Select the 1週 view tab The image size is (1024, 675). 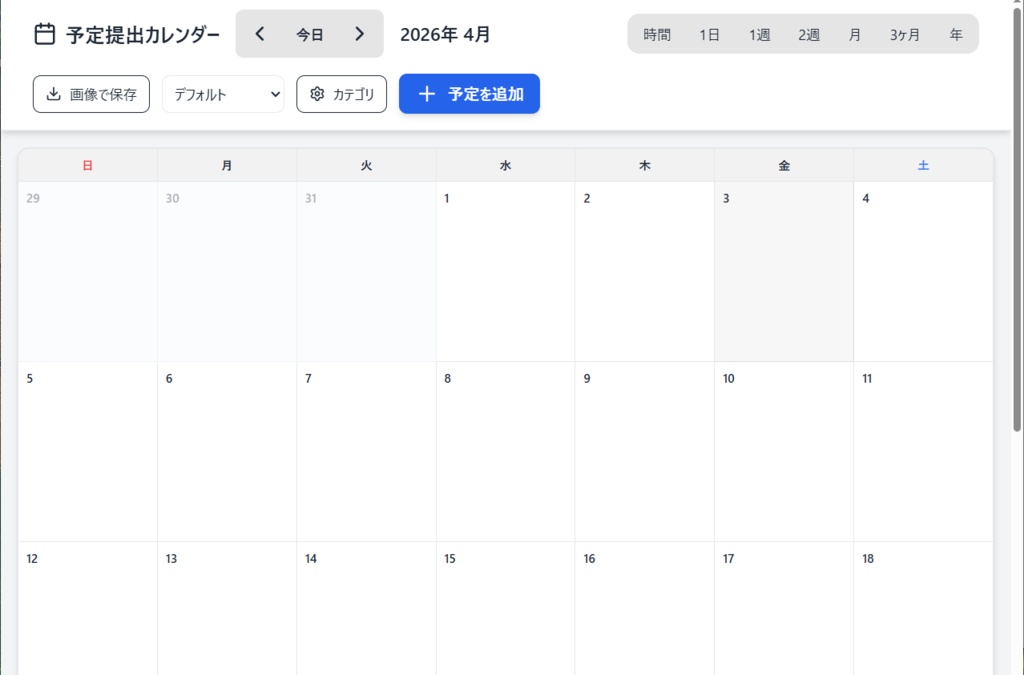pyautogui.click(x=760, y=35)
